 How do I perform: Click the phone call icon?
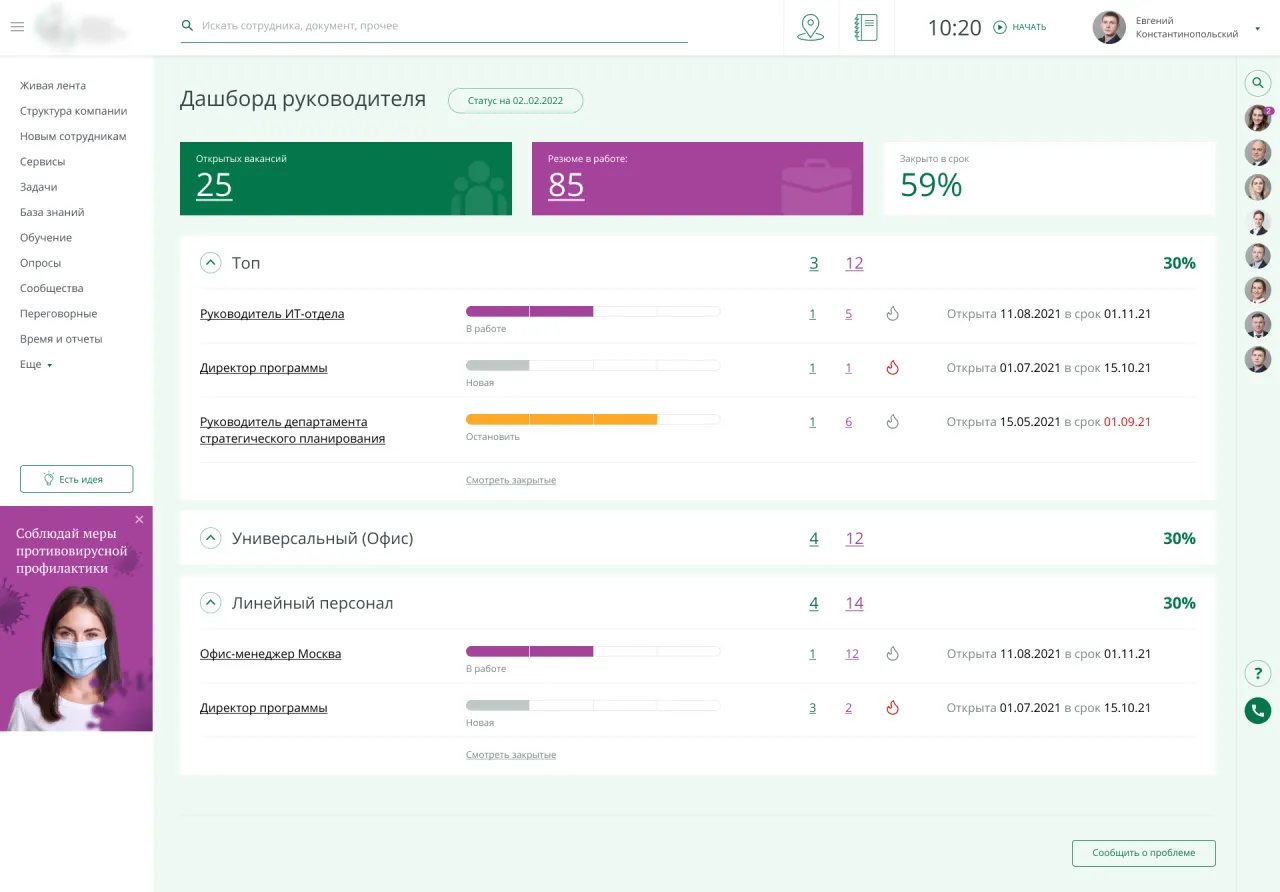pos(1257,710)
